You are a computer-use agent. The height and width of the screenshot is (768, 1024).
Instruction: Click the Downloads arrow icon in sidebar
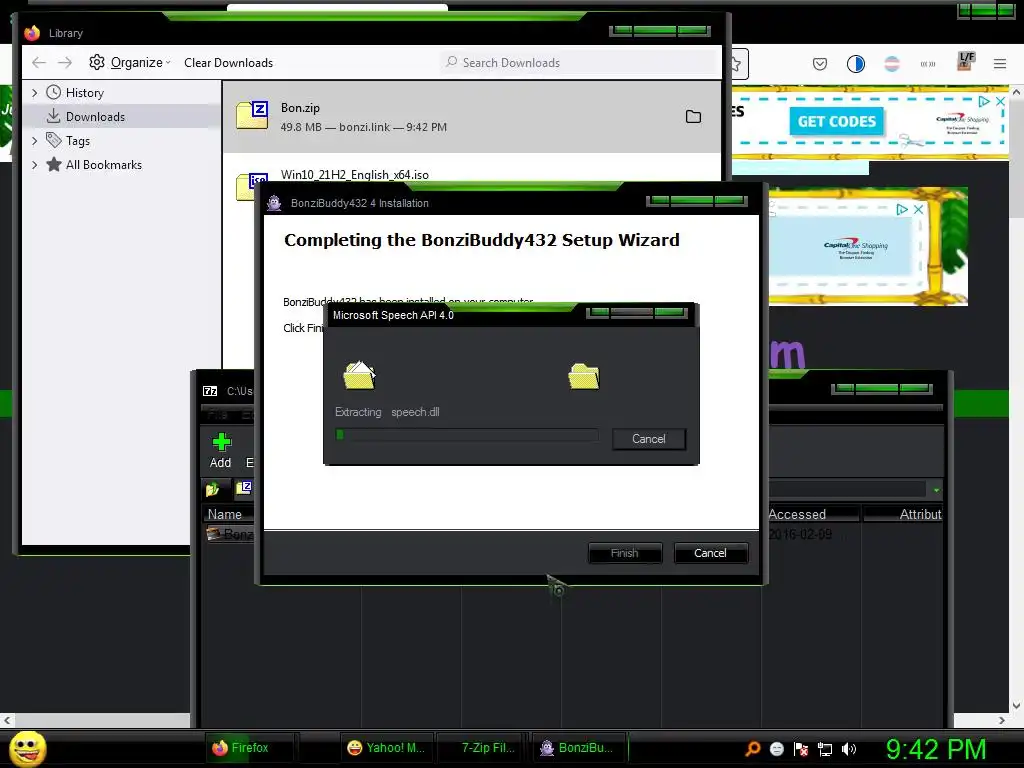click(x=54, y=116)
